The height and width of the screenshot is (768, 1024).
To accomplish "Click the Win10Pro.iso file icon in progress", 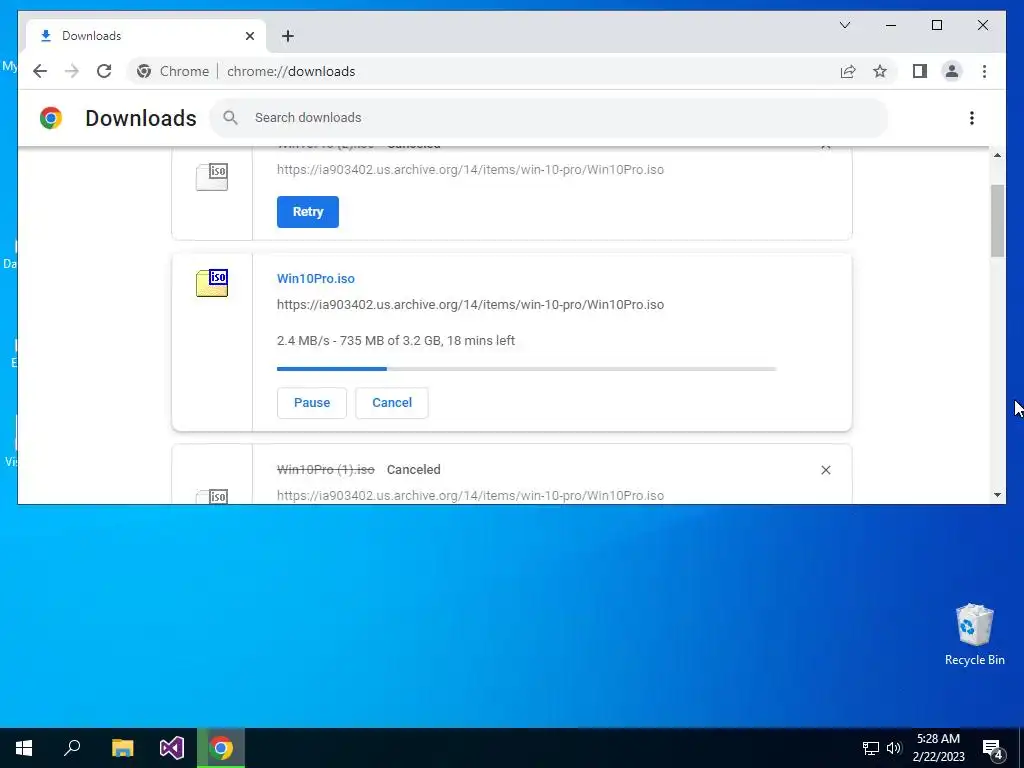I will (212, 283).
